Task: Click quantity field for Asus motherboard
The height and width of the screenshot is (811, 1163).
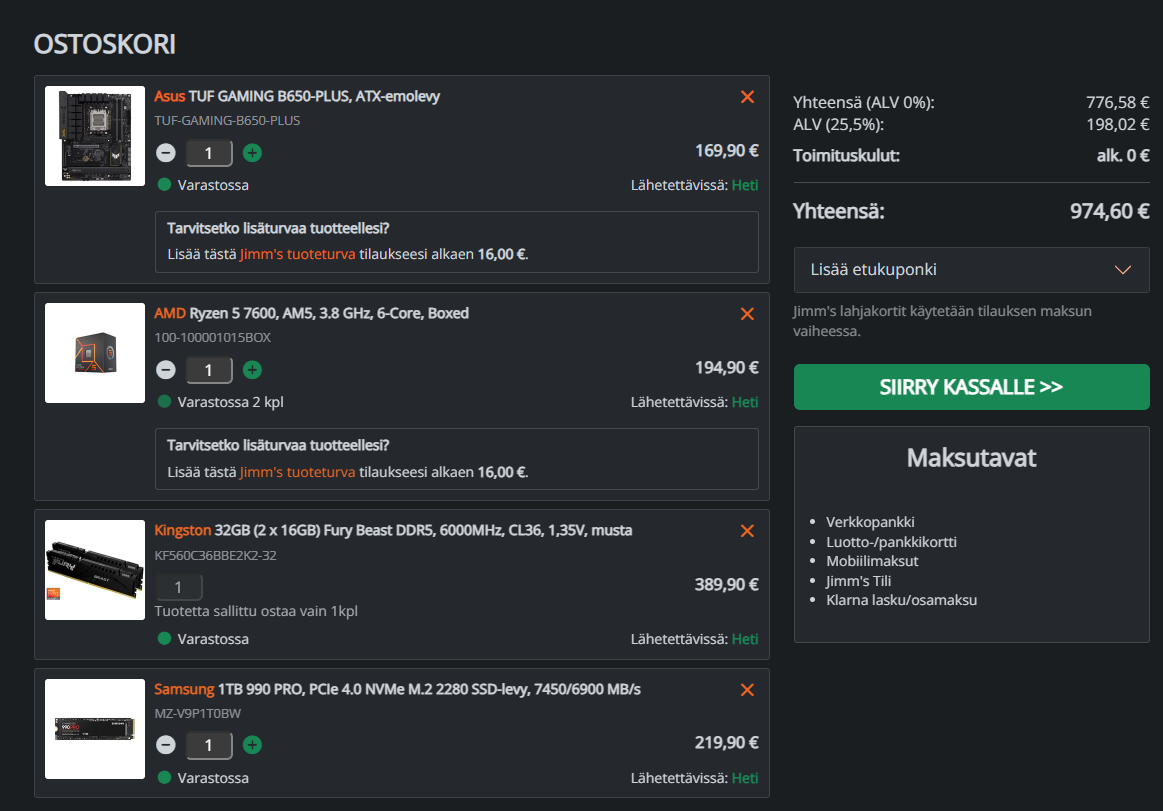Action: (x=208, y=153)
